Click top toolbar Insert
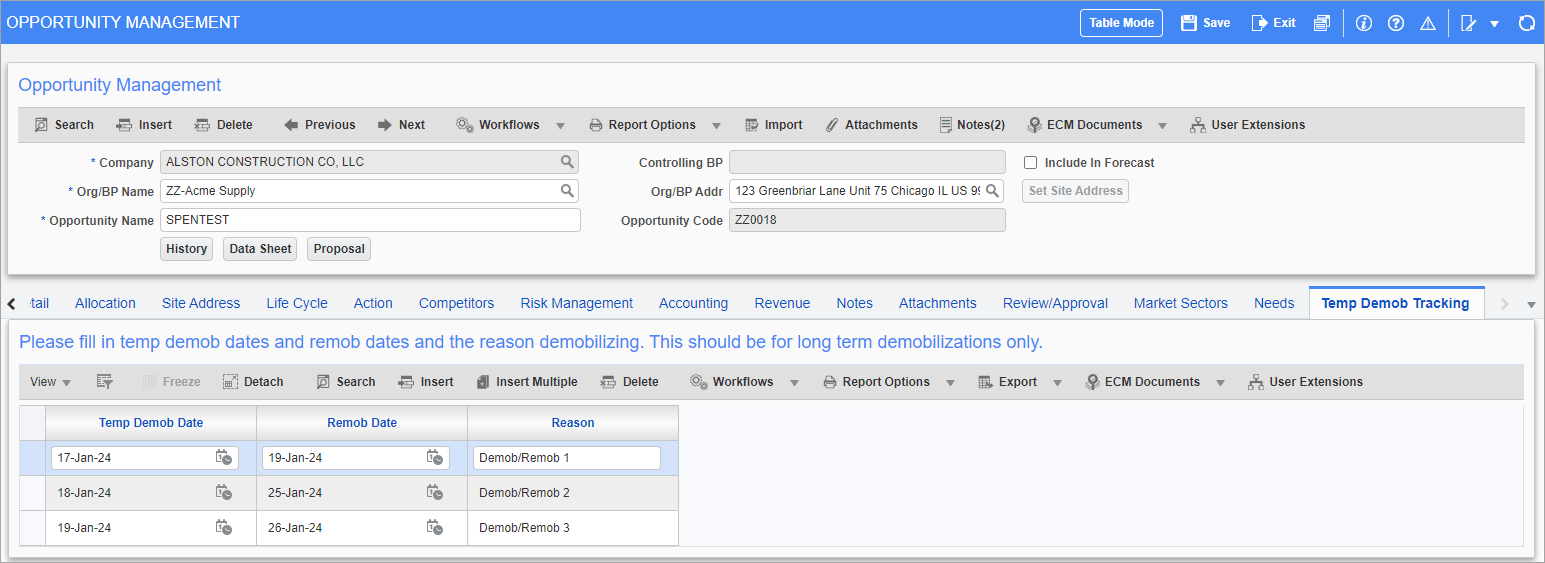1545x563 pixels. point(144,125)
